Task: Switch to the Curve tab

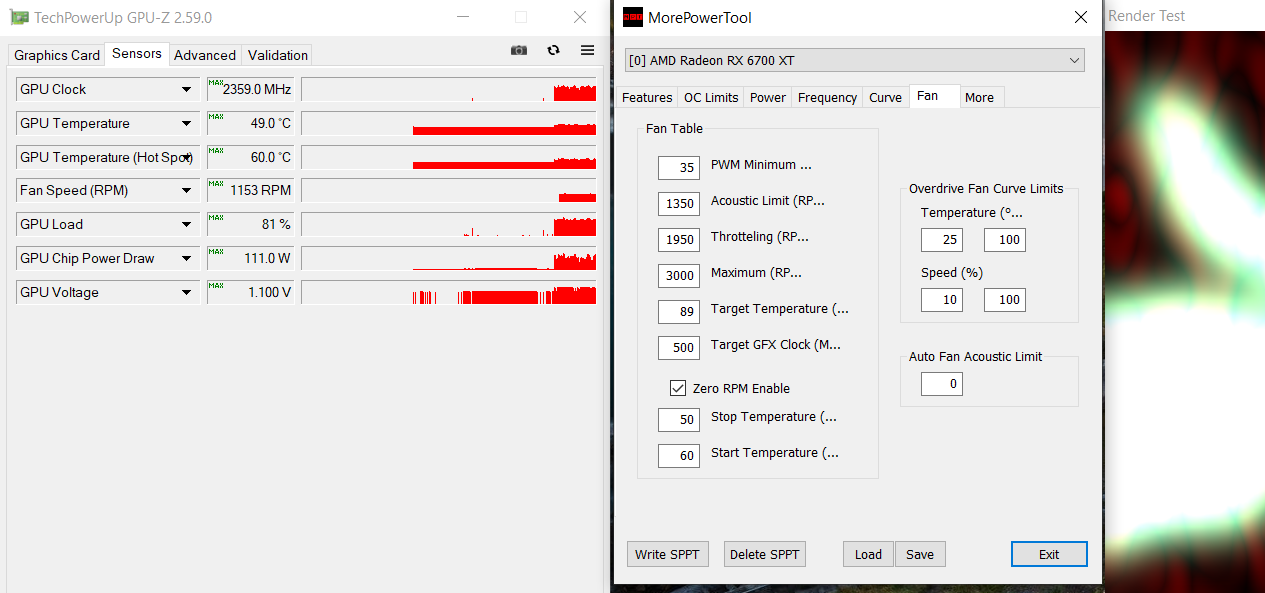Action: pyautogui.click(x=885, y=97)
